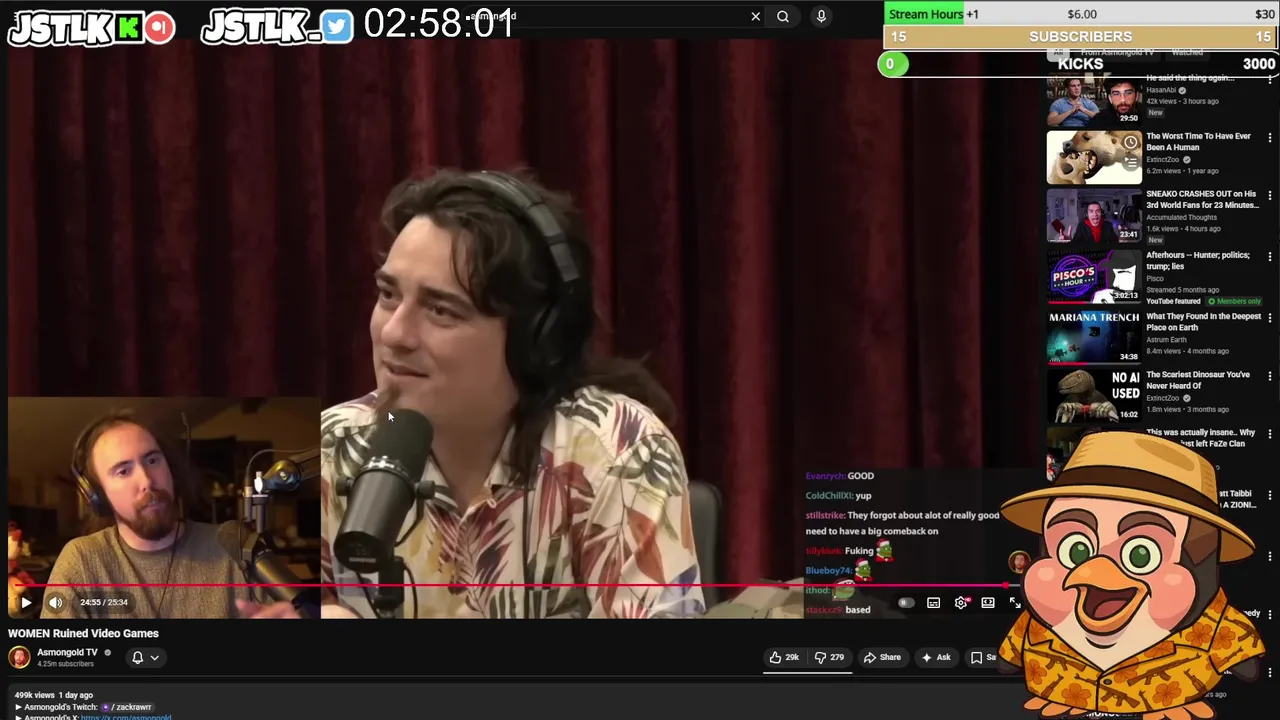The width and height of the screenshot is (1280, 720).
Task: Save video to playlist bookmark
Action: point(982,657)
